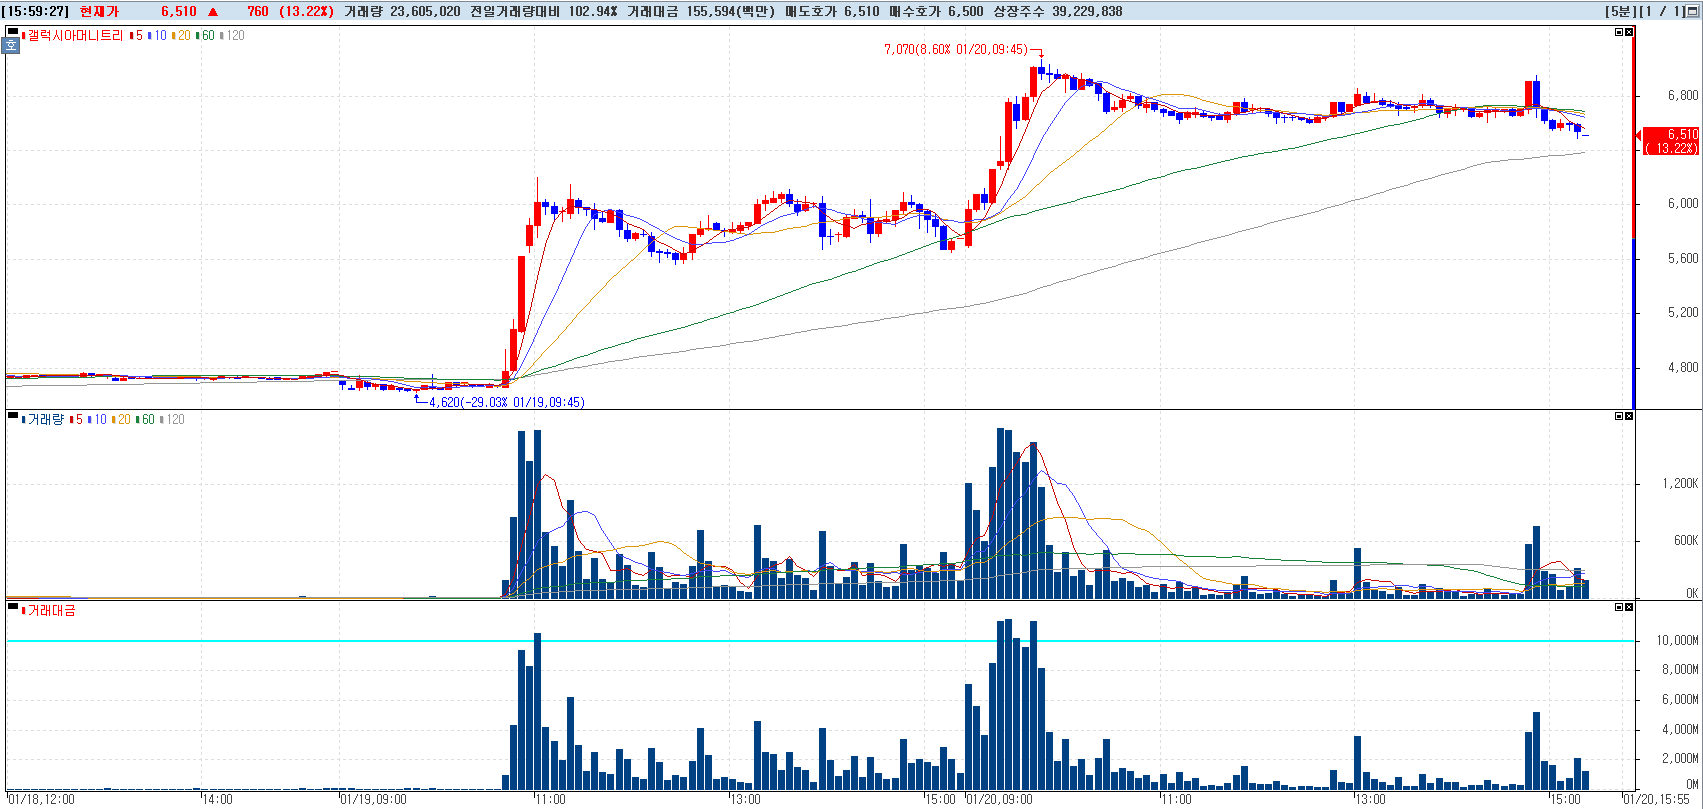
Task: Select the 5 average in 거래량 legend
Action: pos(77,419)
